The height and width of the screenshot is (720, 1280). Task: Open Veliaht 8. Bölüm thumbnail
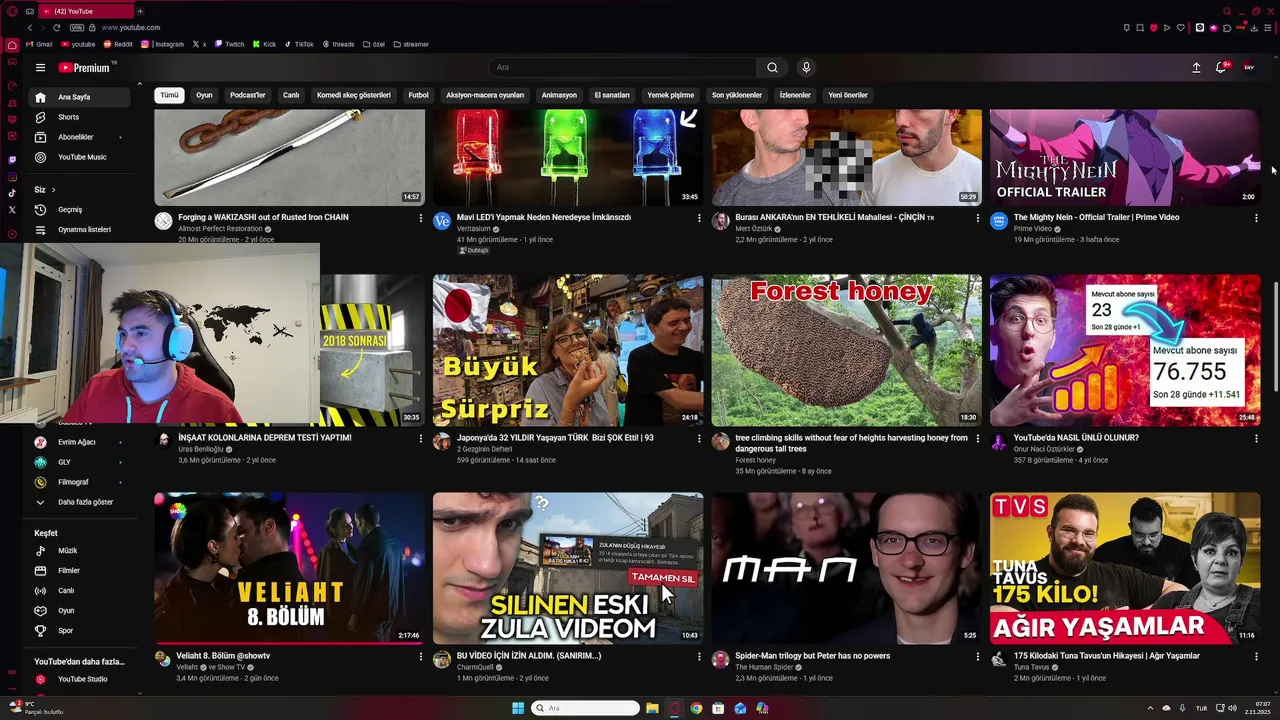tap(289, 568)
